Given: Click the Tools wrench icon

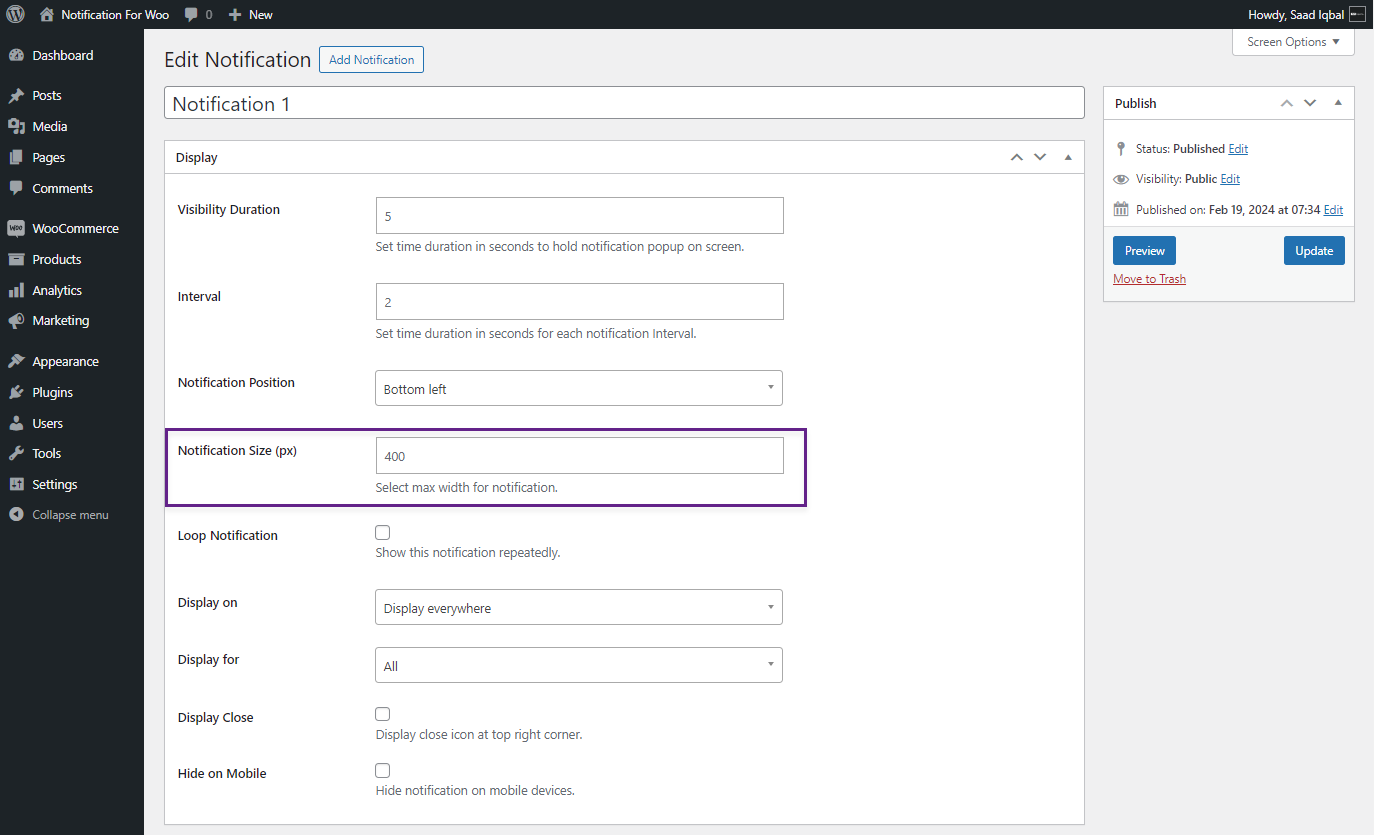Looking at the screenshot, I should click(16, 454).
